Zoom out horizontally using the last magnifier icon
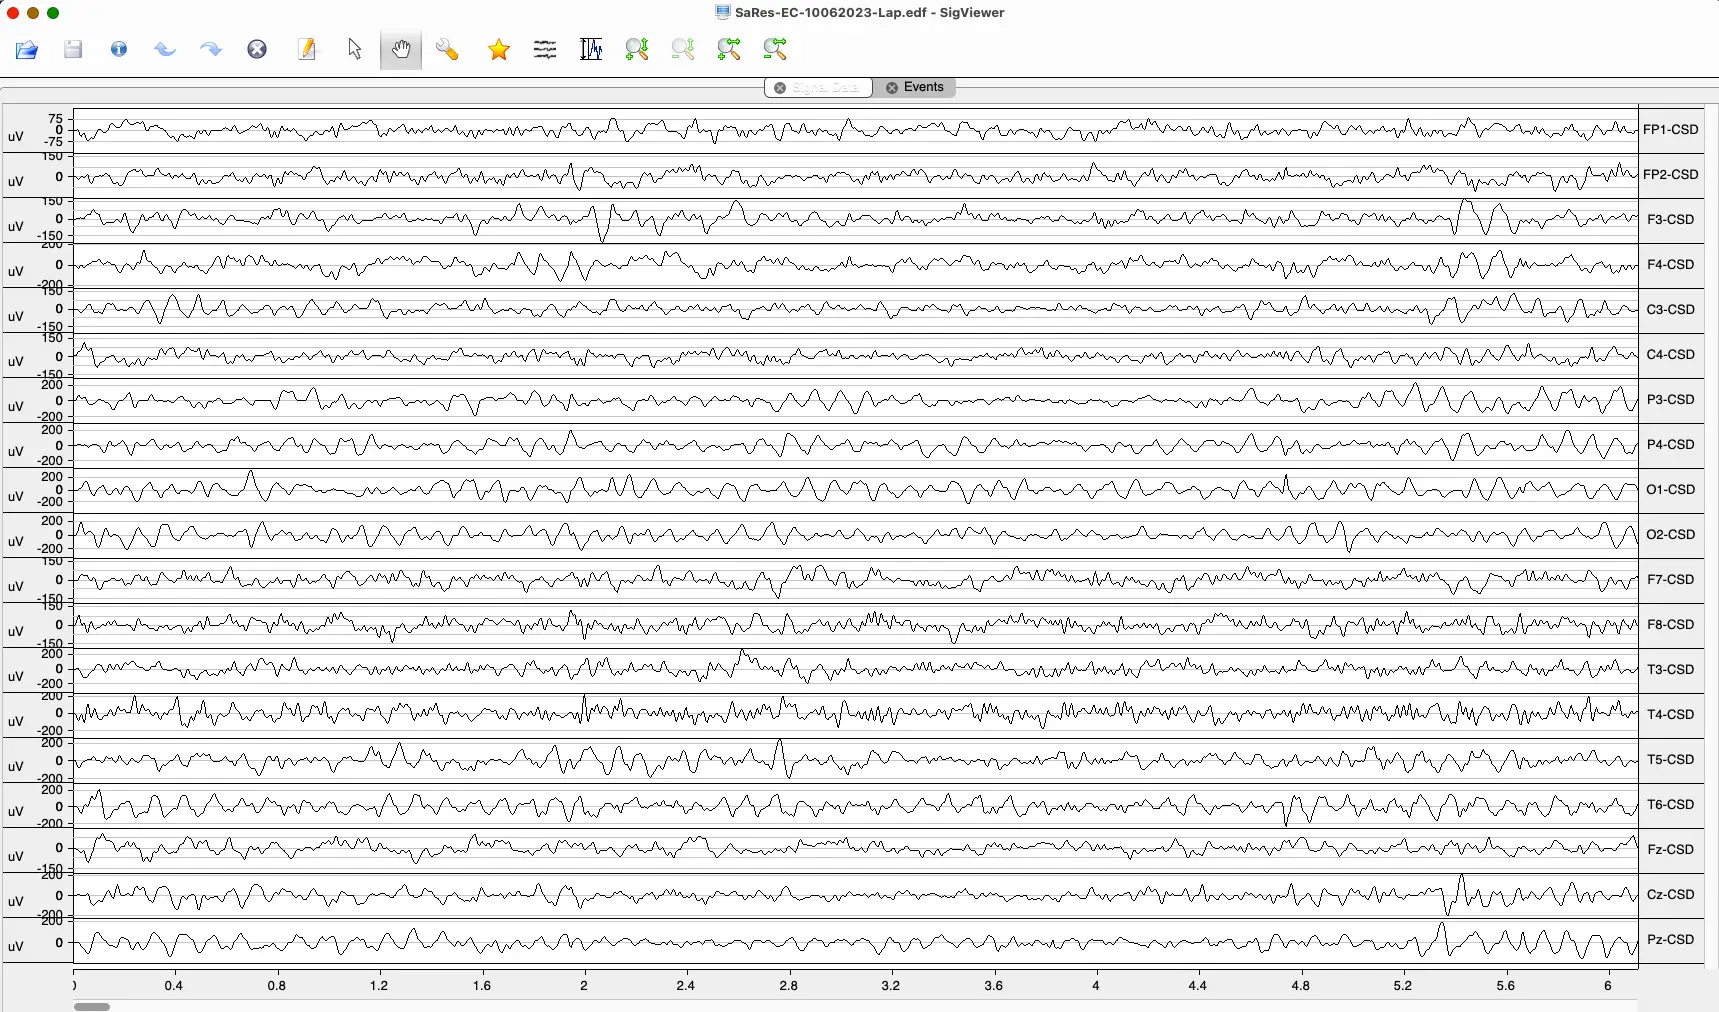This screenshot has height=1012, width=1719. (x=775, y=49)
